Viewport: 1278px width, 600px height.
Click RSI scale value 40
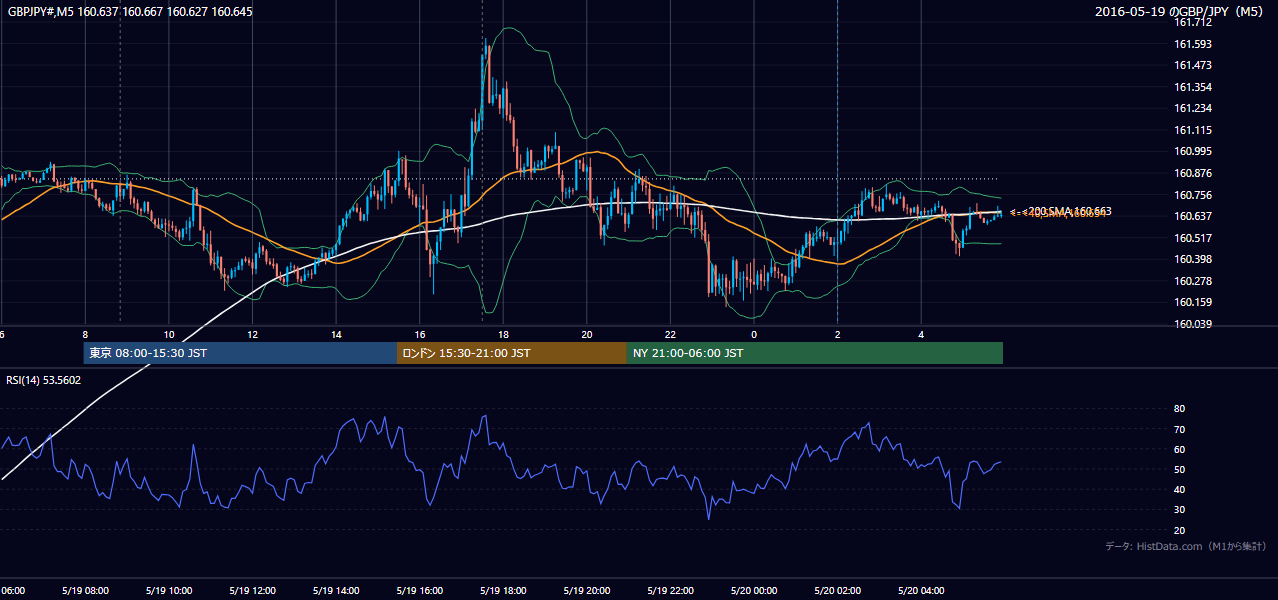pyautogui.click(x=1180, y=489)
